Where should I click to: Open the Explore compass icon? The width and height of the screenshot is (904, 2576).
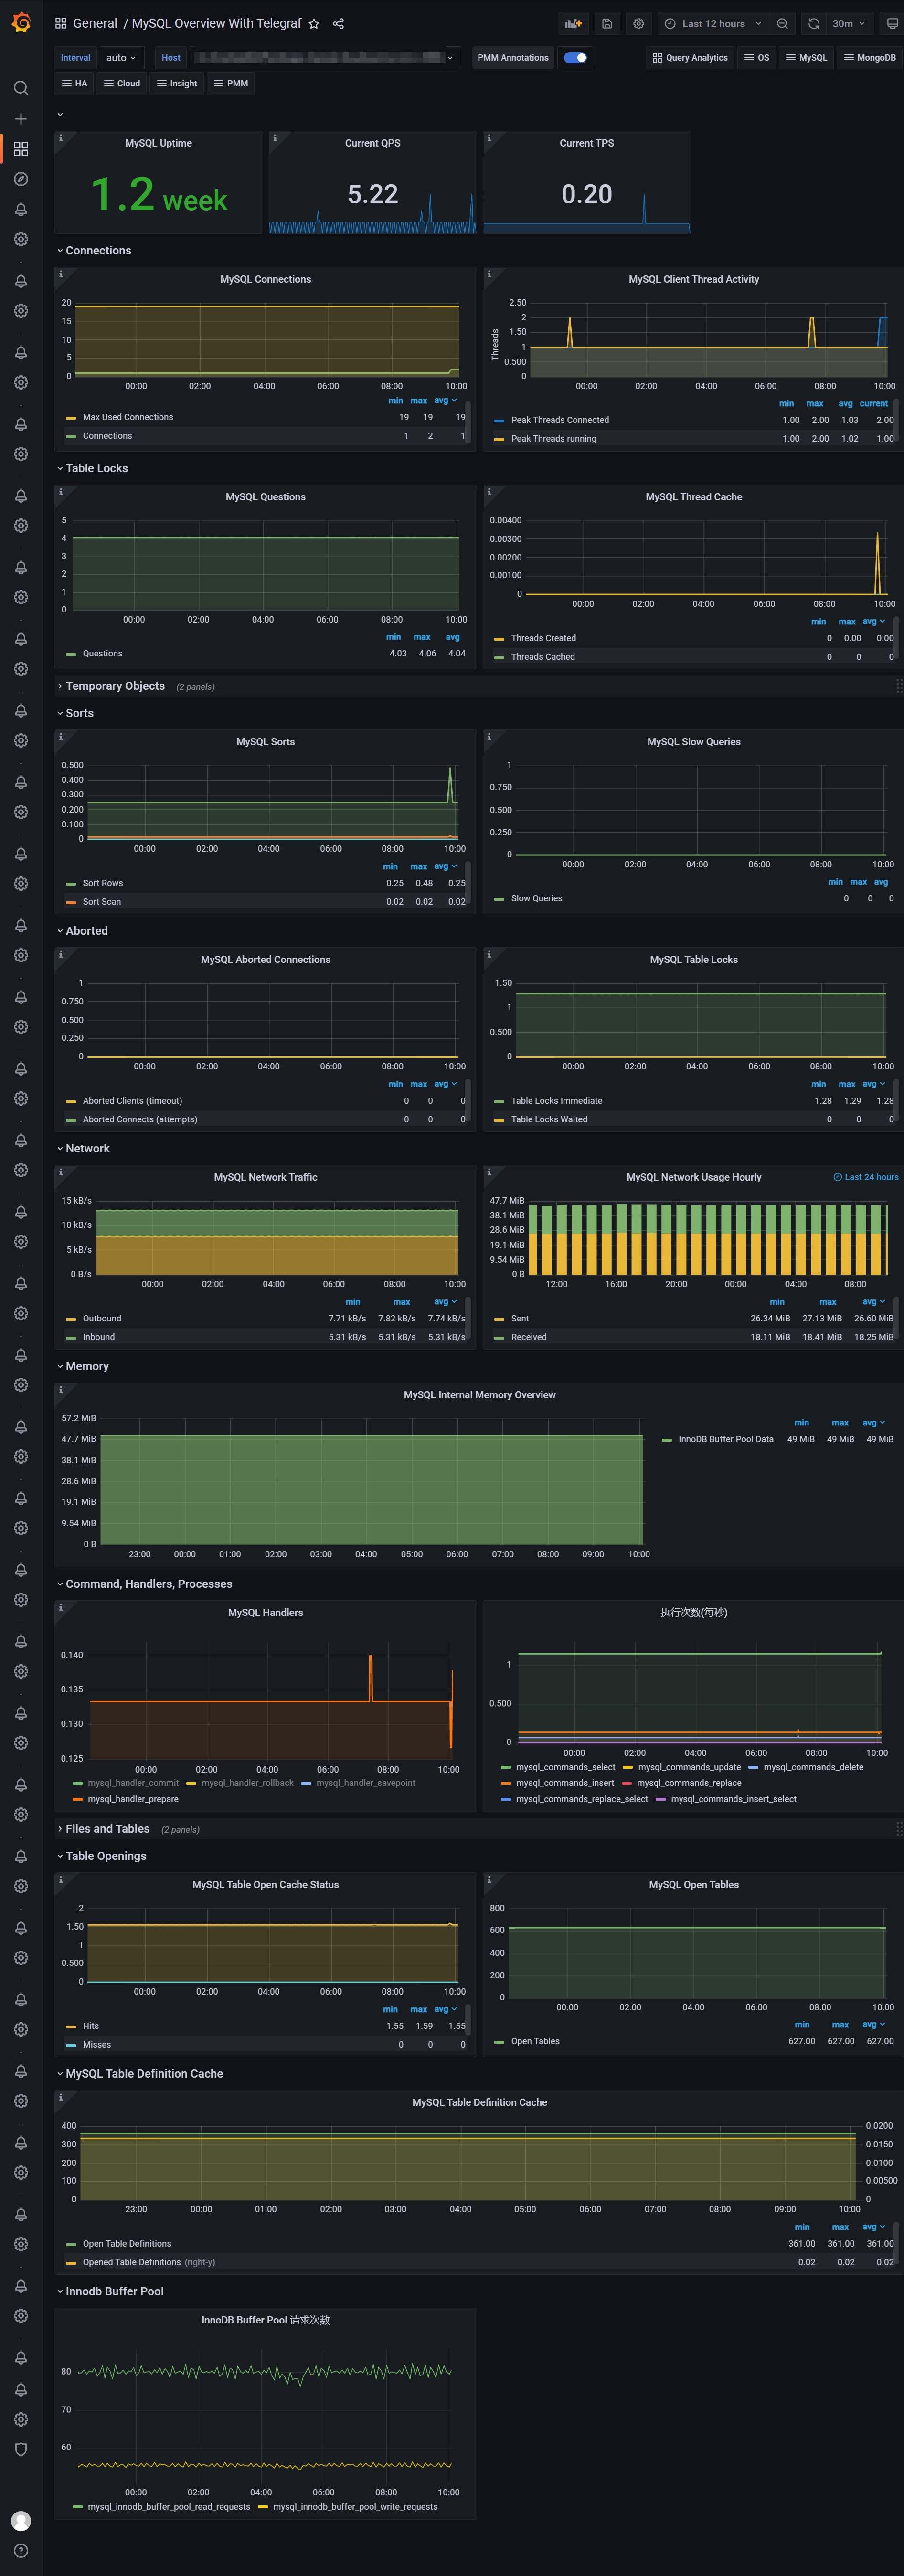[x=21, y=179]
